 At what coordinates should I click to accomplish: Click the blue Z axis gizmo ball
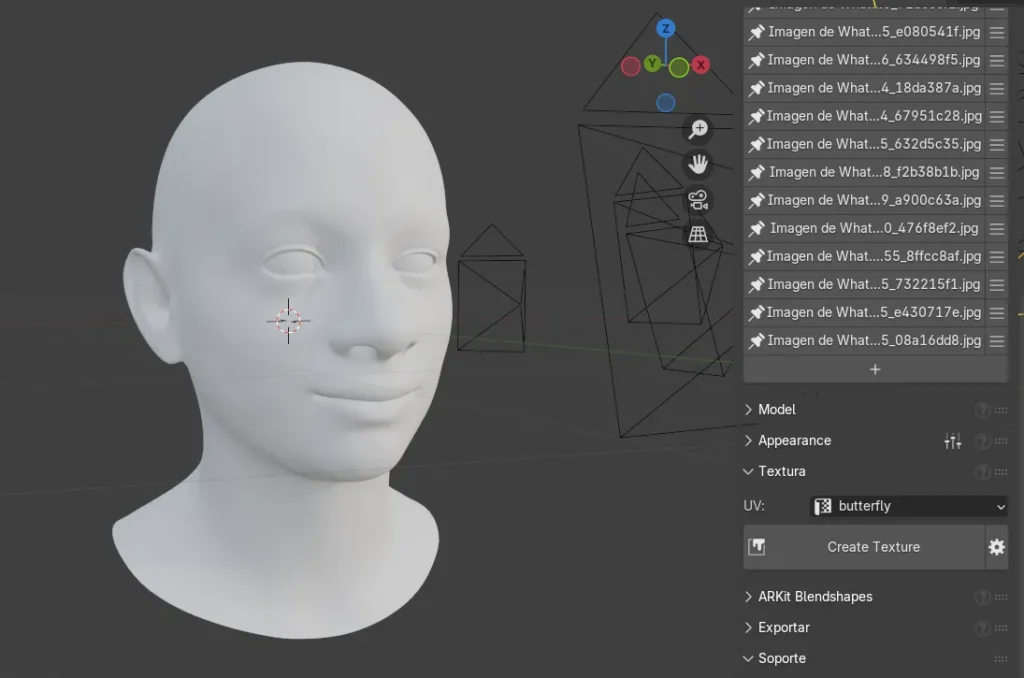[666, 28]
